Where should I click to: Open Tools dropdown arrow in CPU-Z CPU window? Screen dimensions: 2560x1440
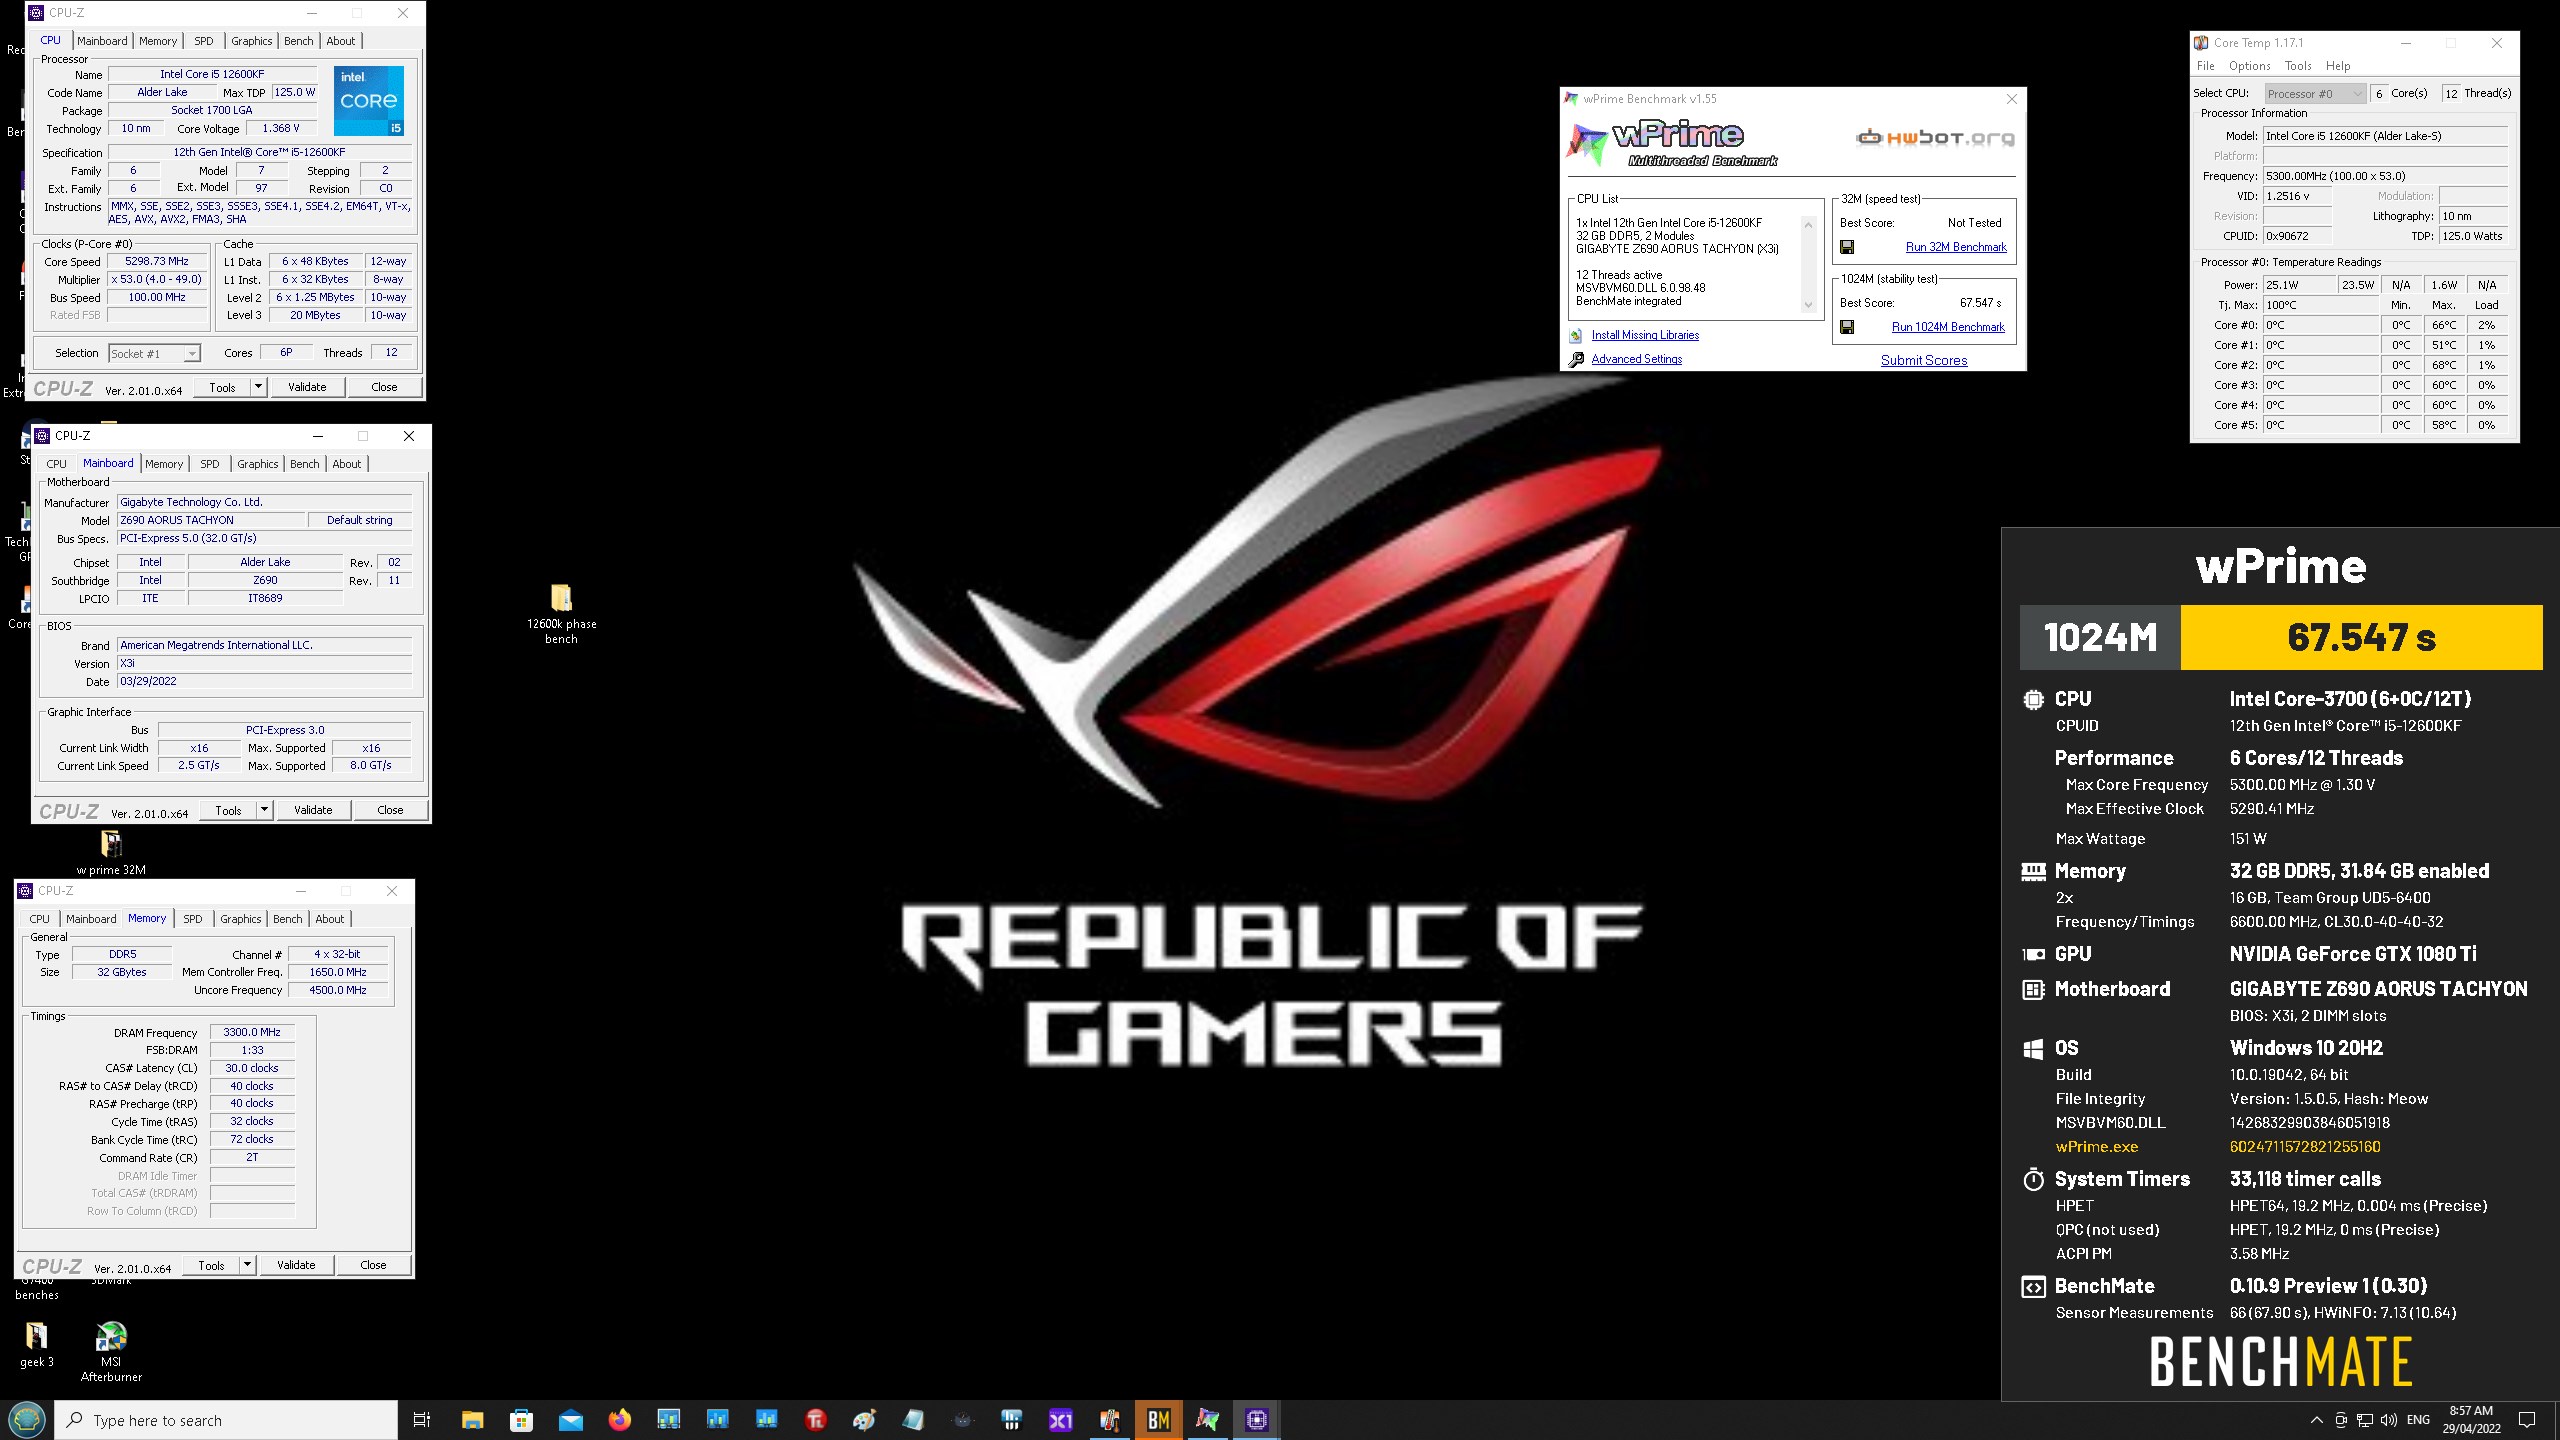[258, 387]
